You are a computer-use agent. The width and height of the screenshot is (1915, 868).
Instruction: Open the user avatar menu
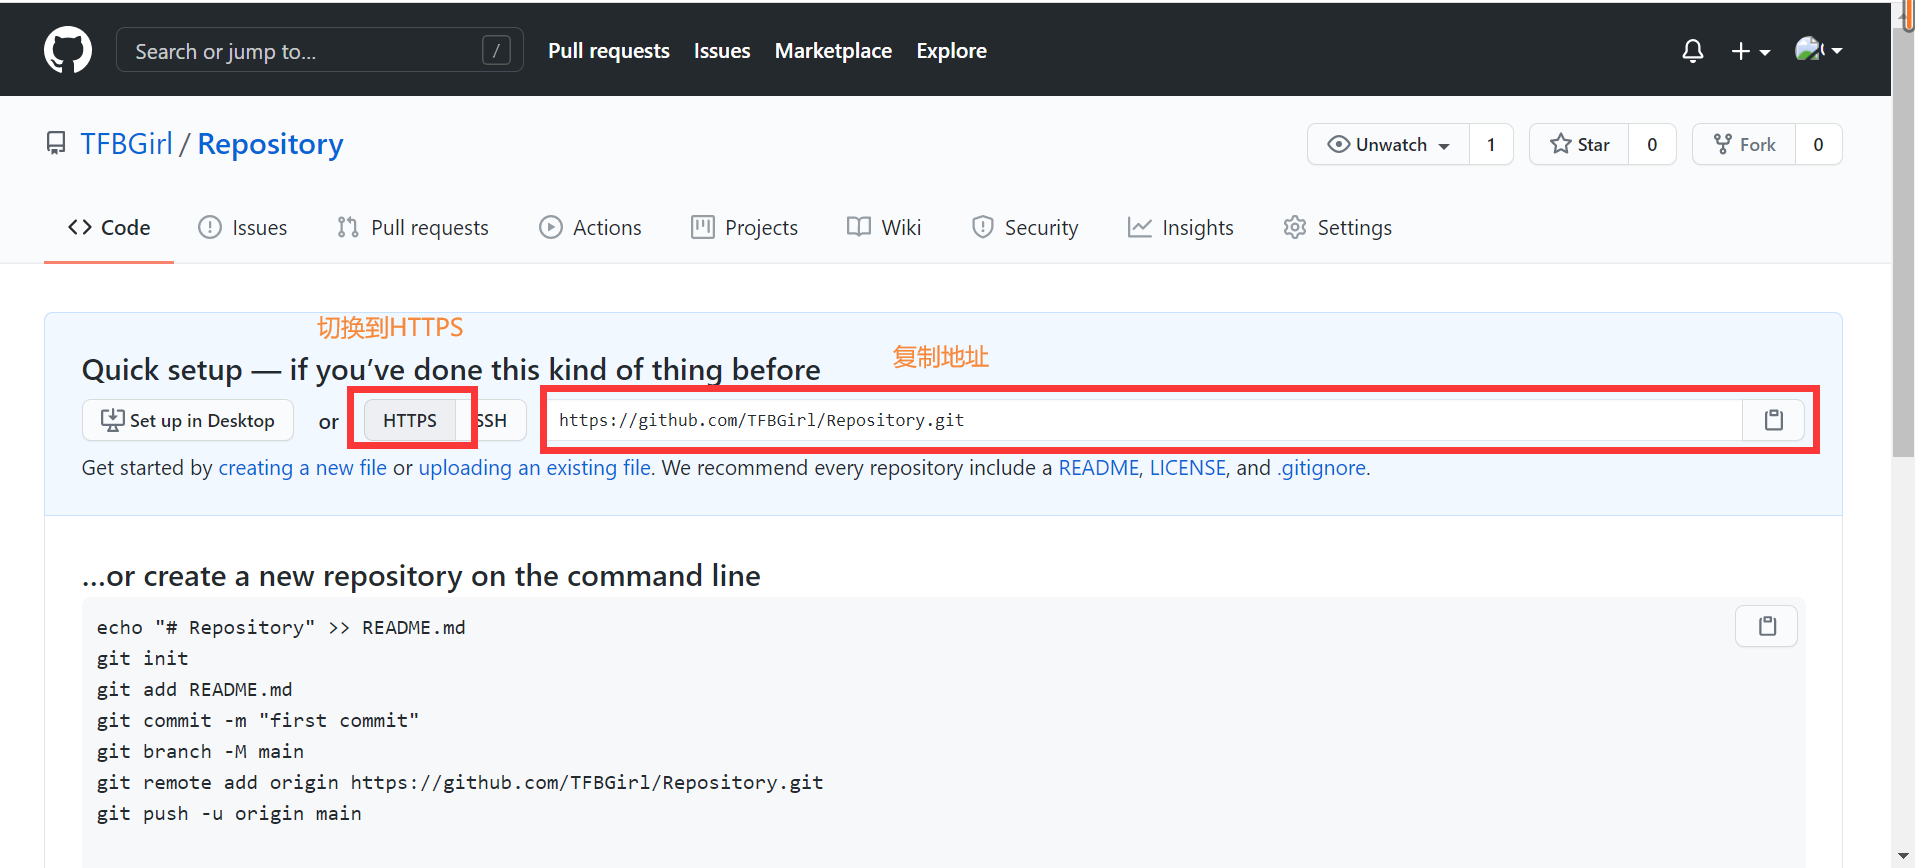(1818, 50)
